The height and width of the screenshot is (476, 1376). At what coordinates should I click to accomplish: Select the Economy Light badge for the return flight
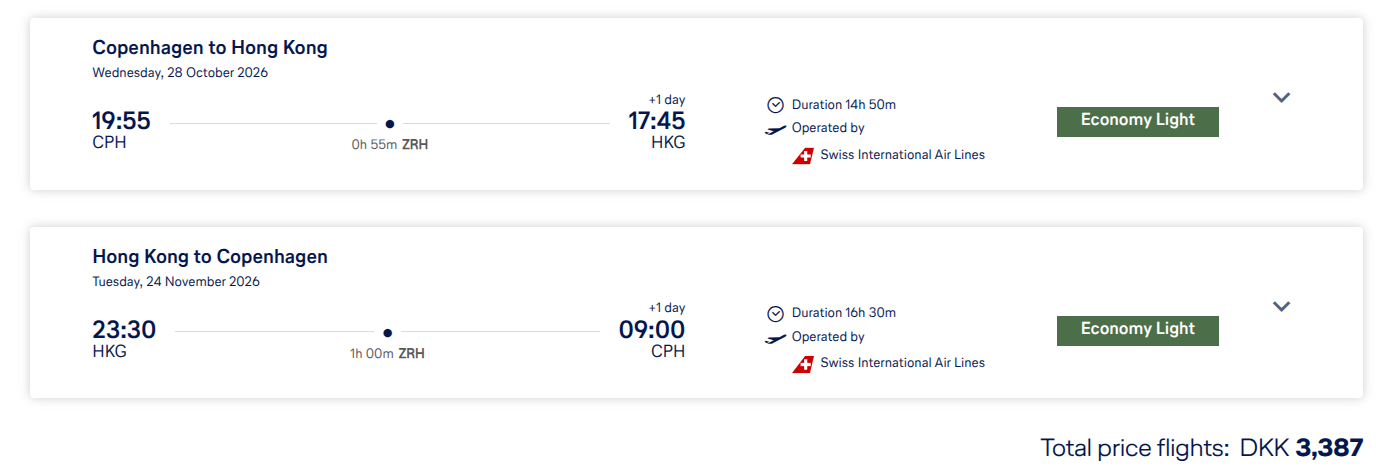coord(1137,330)
